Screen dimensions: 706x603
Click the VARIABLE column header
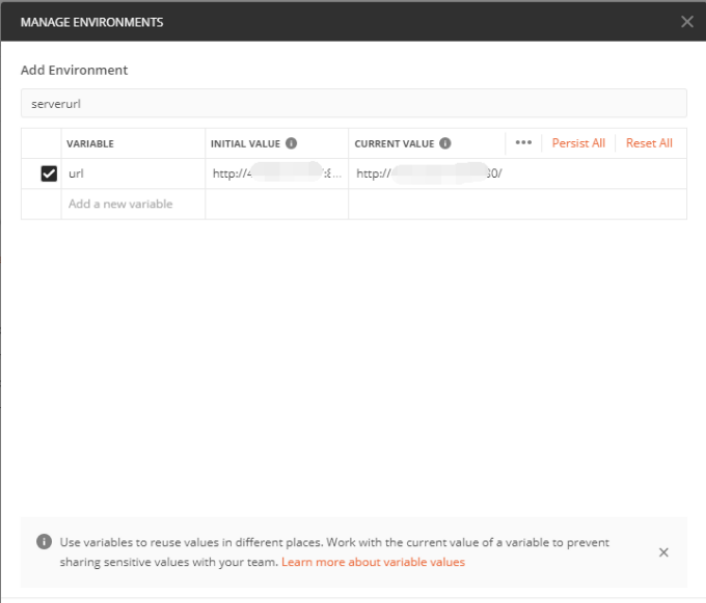pos(90,144)
